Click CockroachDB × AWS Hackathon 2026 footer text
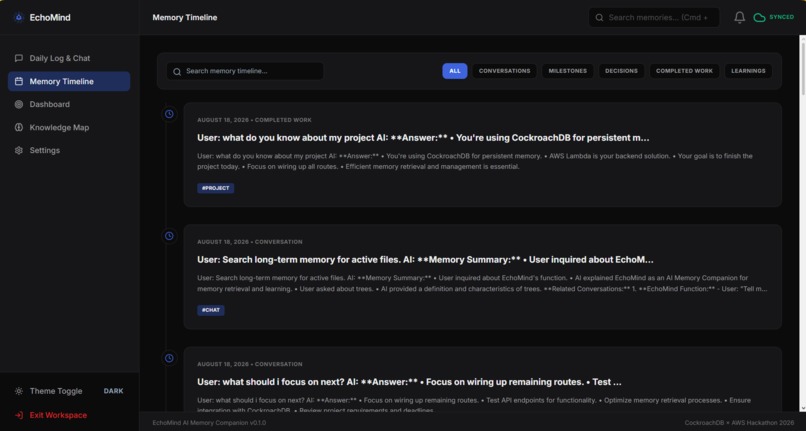Screen dimensions: 806x431 739,423
